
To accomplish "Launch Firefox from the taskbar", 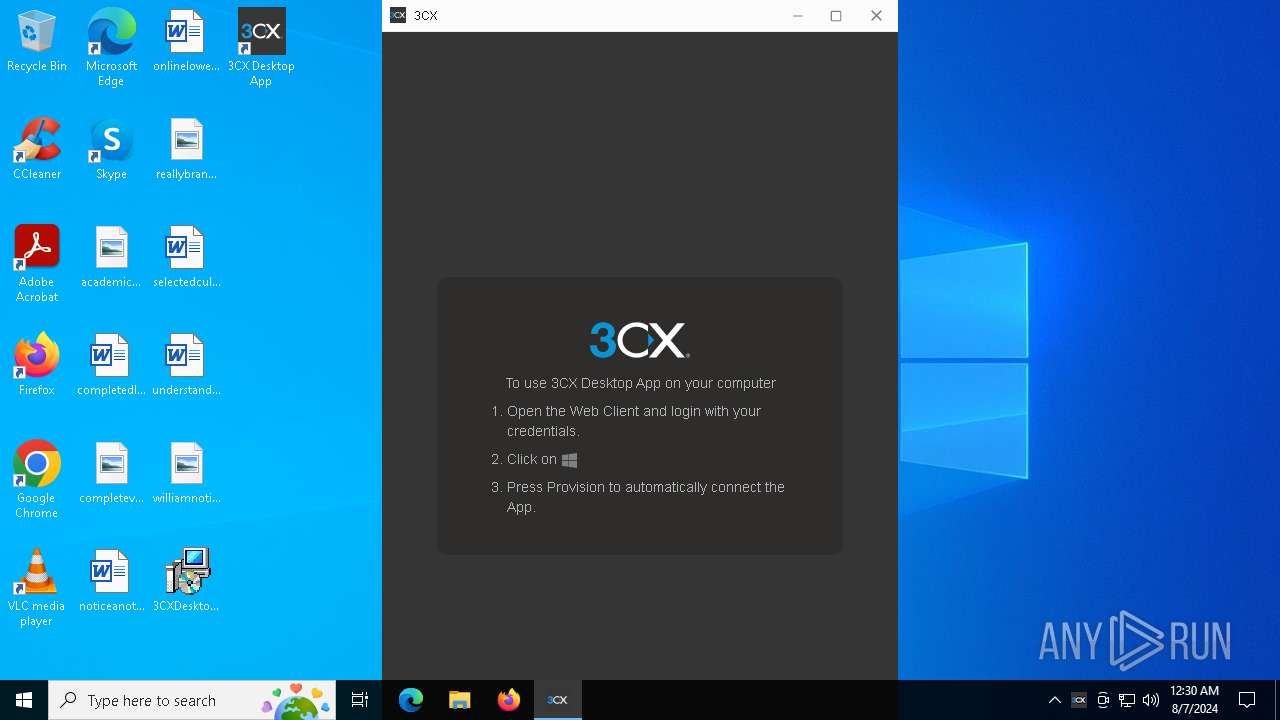I will 509,700.
